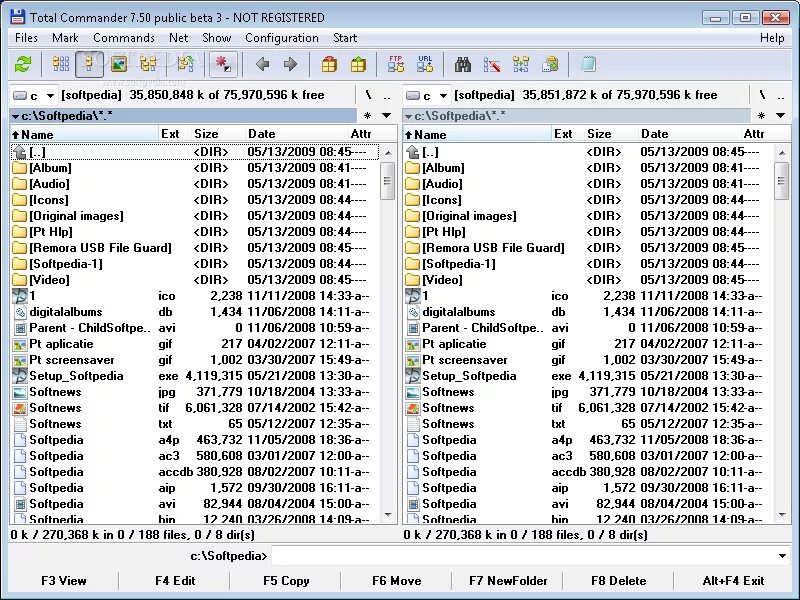Open left panel directory hotlist asterisk
Screen dimensions: 800x600
(x=367, y=116)
